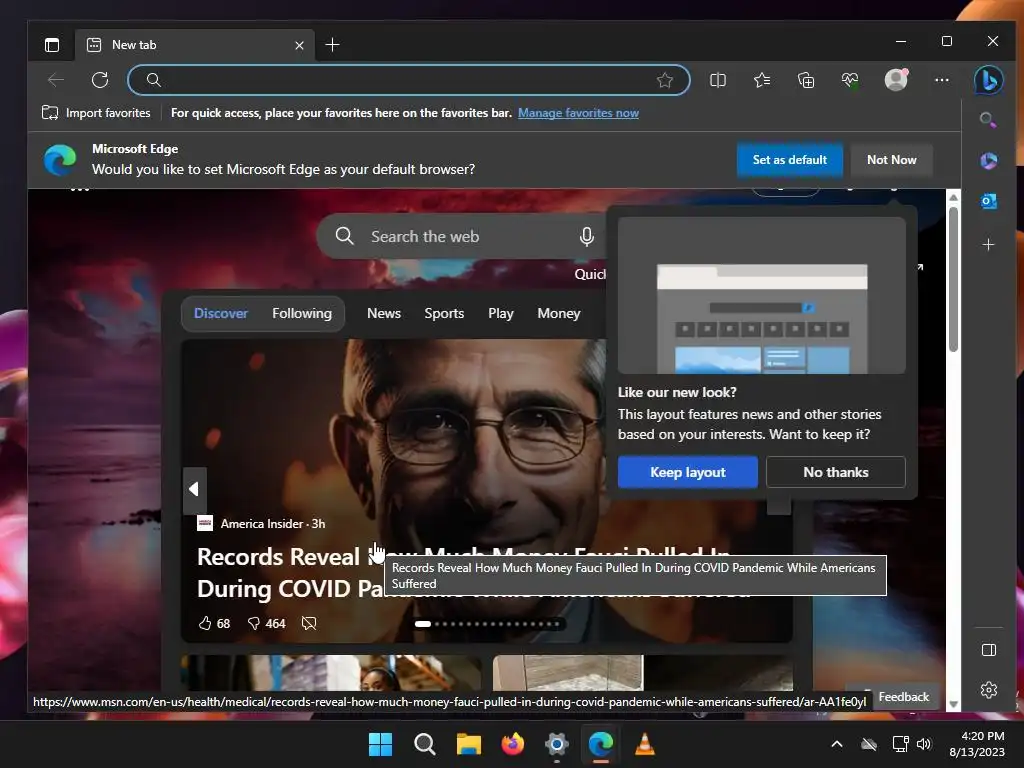Open File Explorer from taskbar
This screenshot has height=768, width=1024.
point(468,744)
